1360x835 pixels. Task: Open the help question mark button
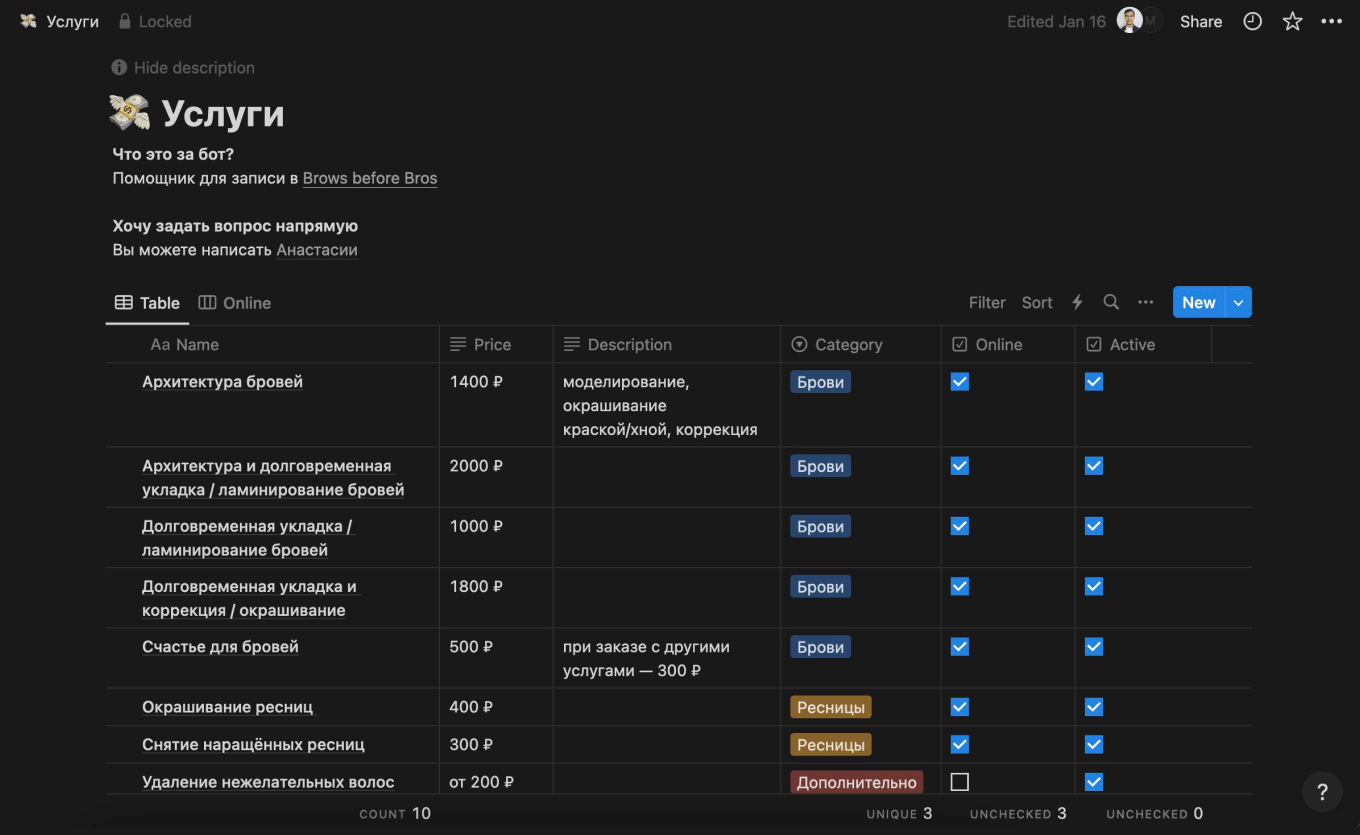[1322, 793]
